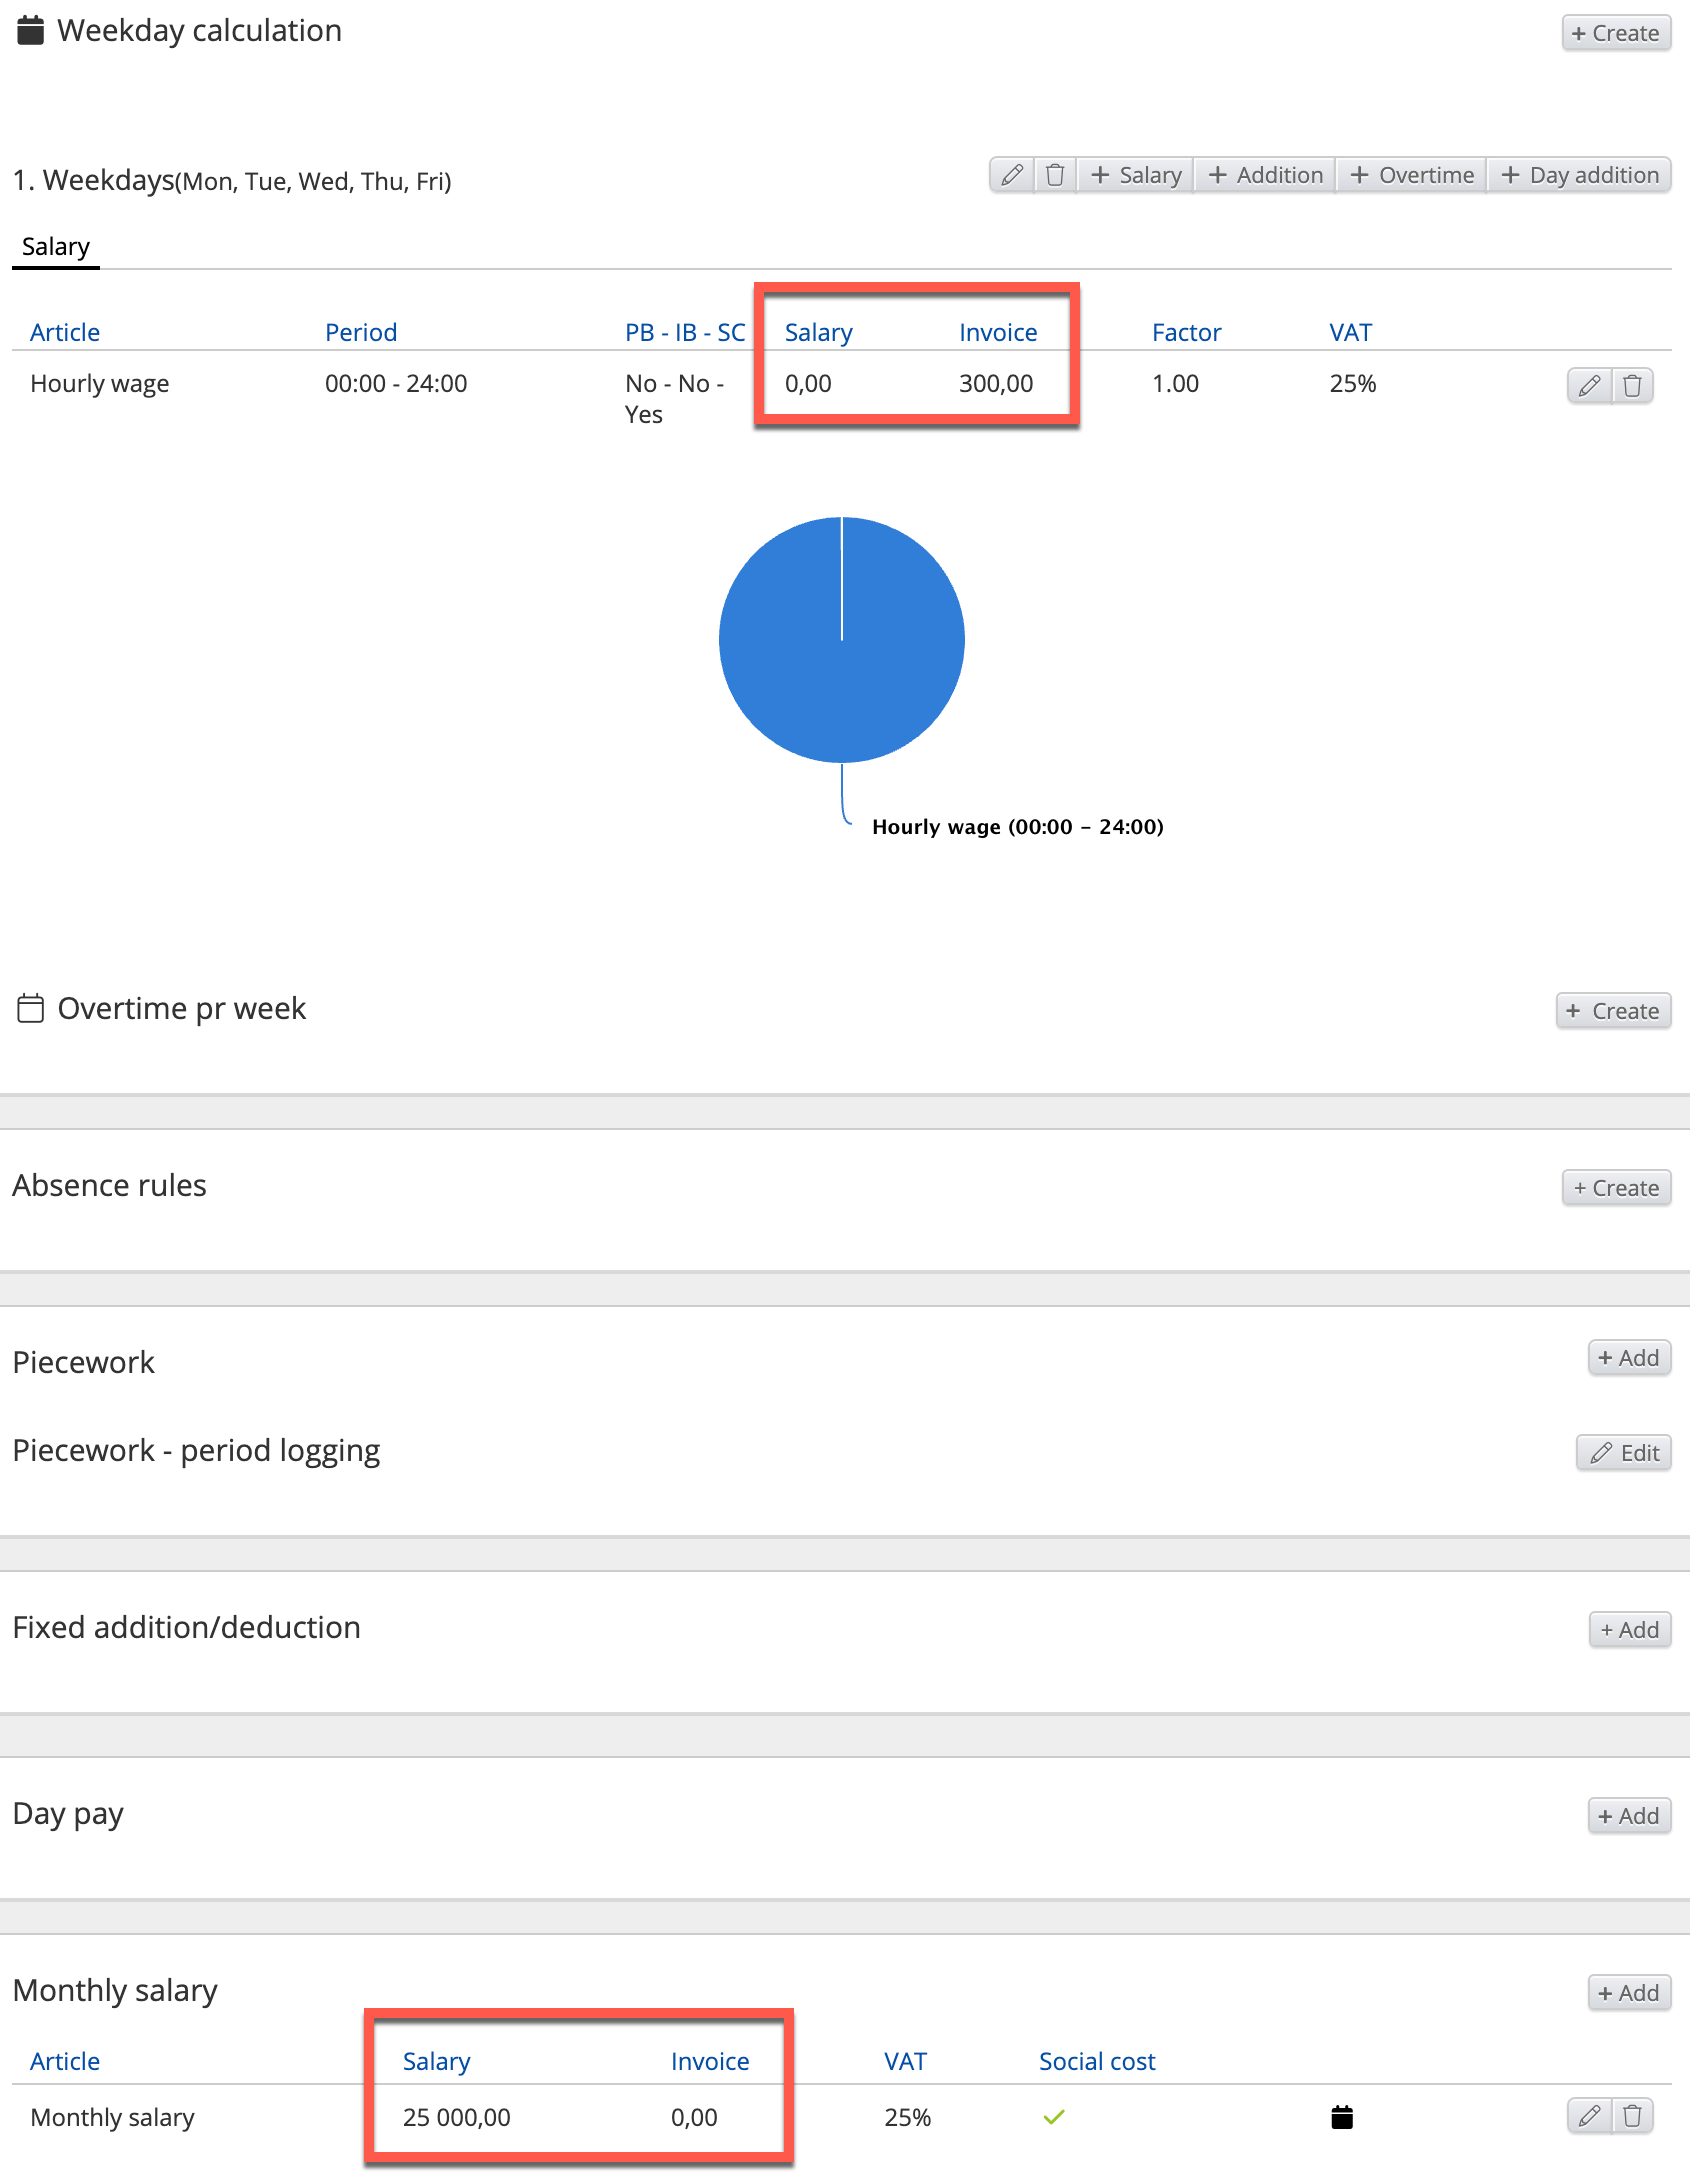This screenshot has width=1690, height=2184.
Task: Edit the Hourly wage row
Action: (x=1589, y=385)
